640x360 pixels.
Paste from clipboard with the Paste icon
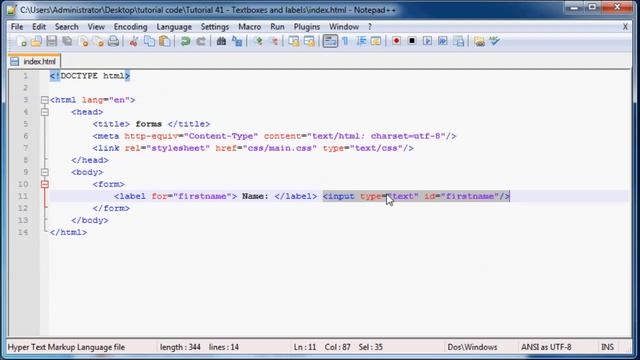tap(165, 41)
